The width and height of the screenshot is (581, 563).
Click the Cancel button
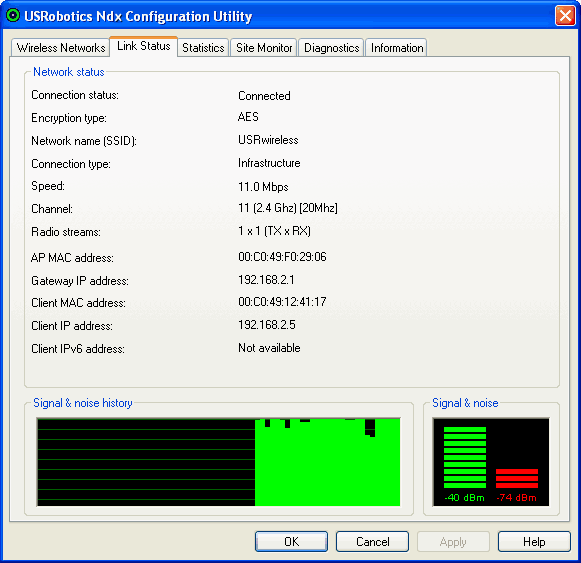click(x=372, y=542)
